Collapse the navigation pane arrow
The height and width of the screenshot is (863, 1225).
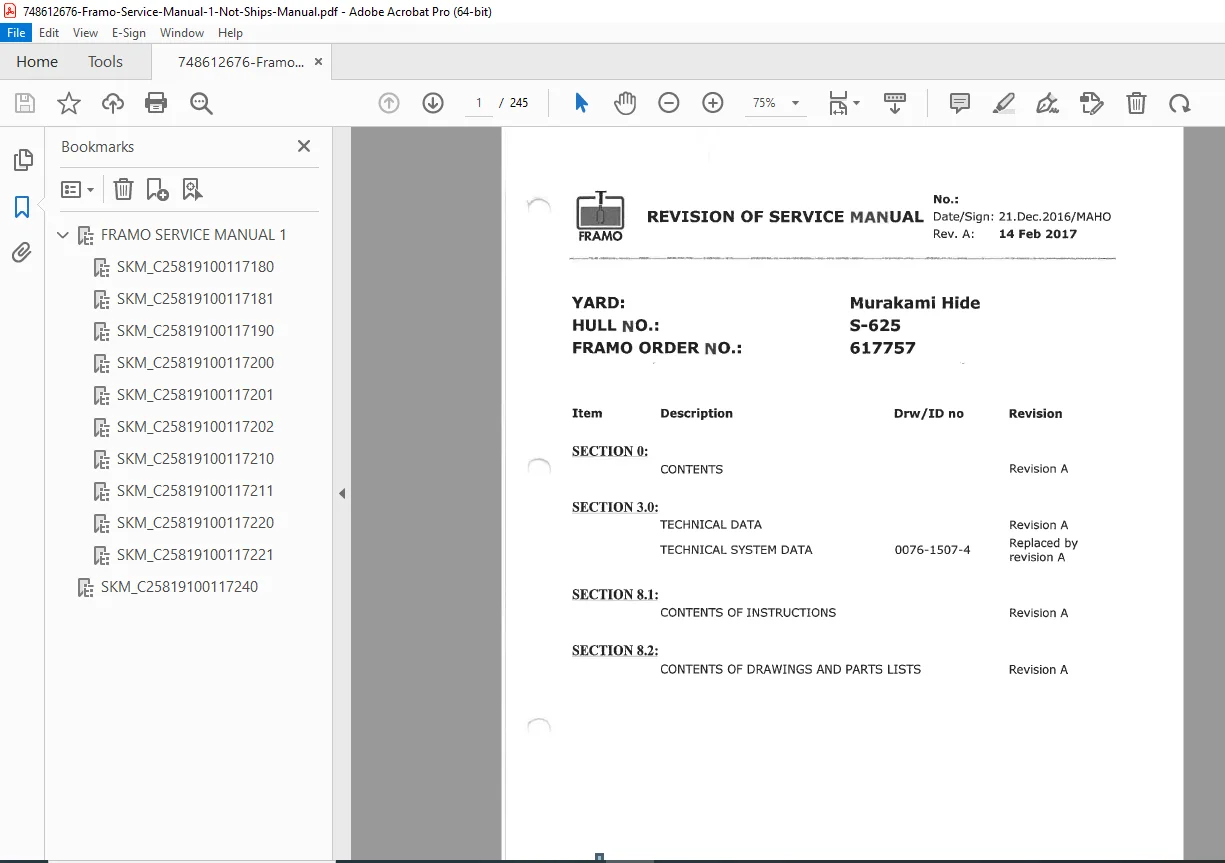[x=342, y=493]
